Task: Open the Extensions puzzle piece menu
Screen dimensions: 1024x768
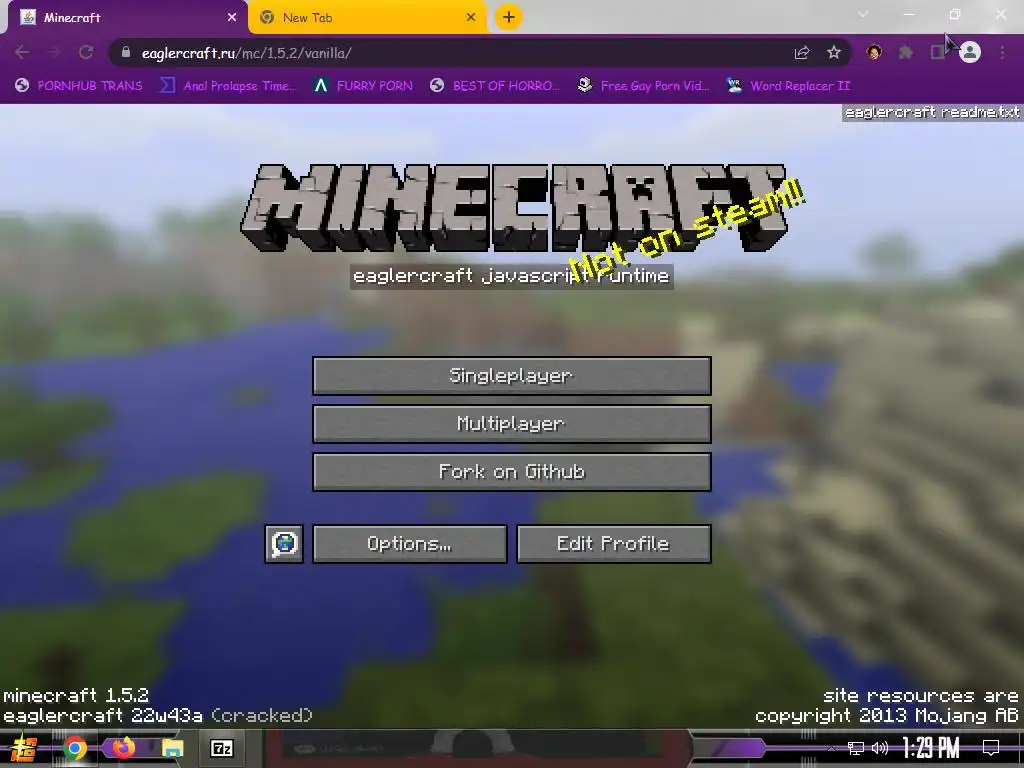Action: pyautogui.click(x=906, y=52)
